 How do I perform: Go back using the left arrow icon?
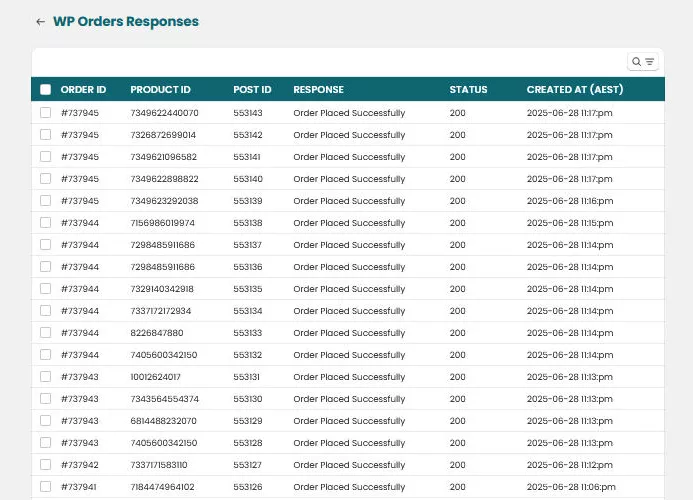click(41, 22)
